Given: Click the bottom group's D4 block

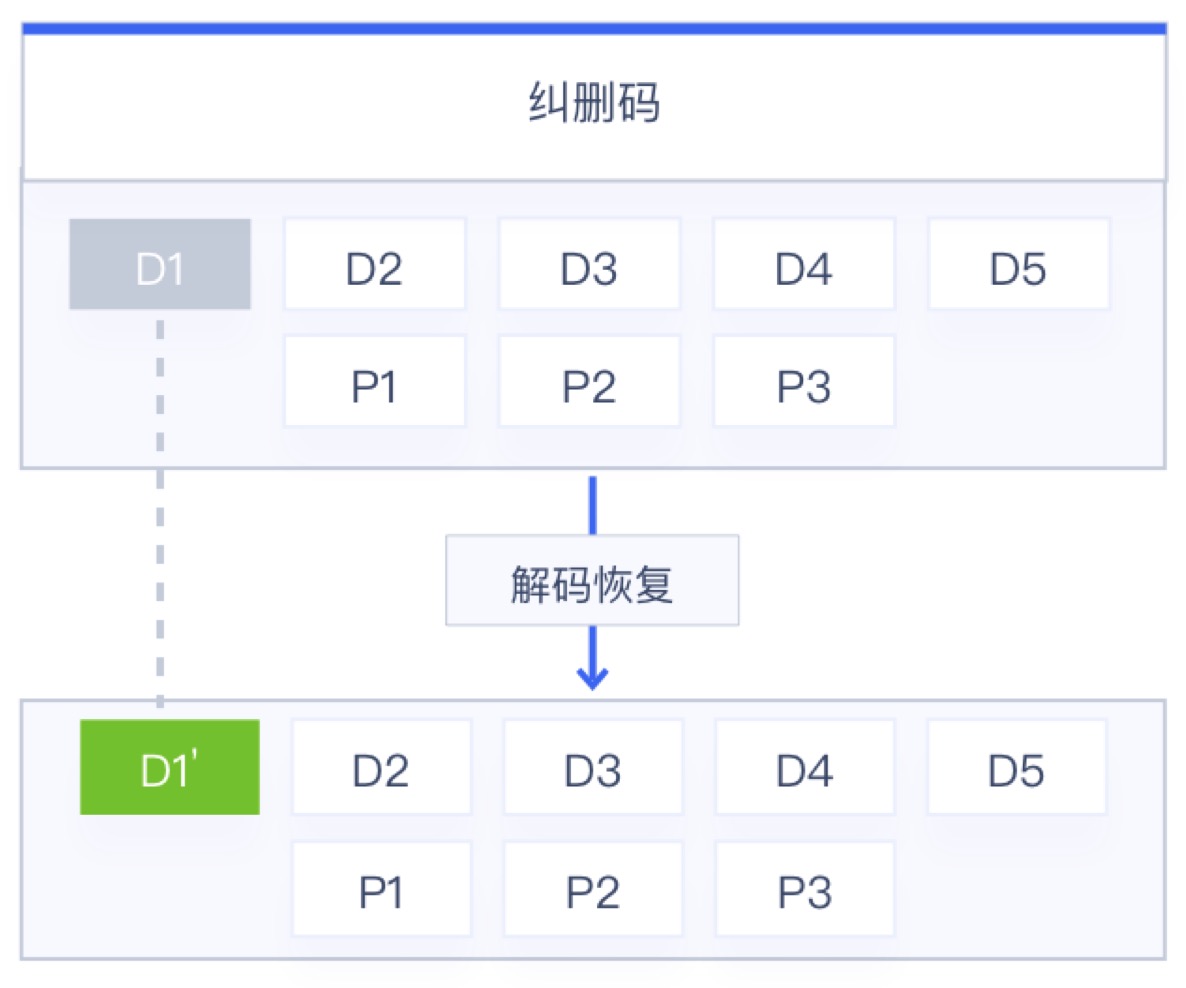Looking at the screenshot, I should (805, 767).
